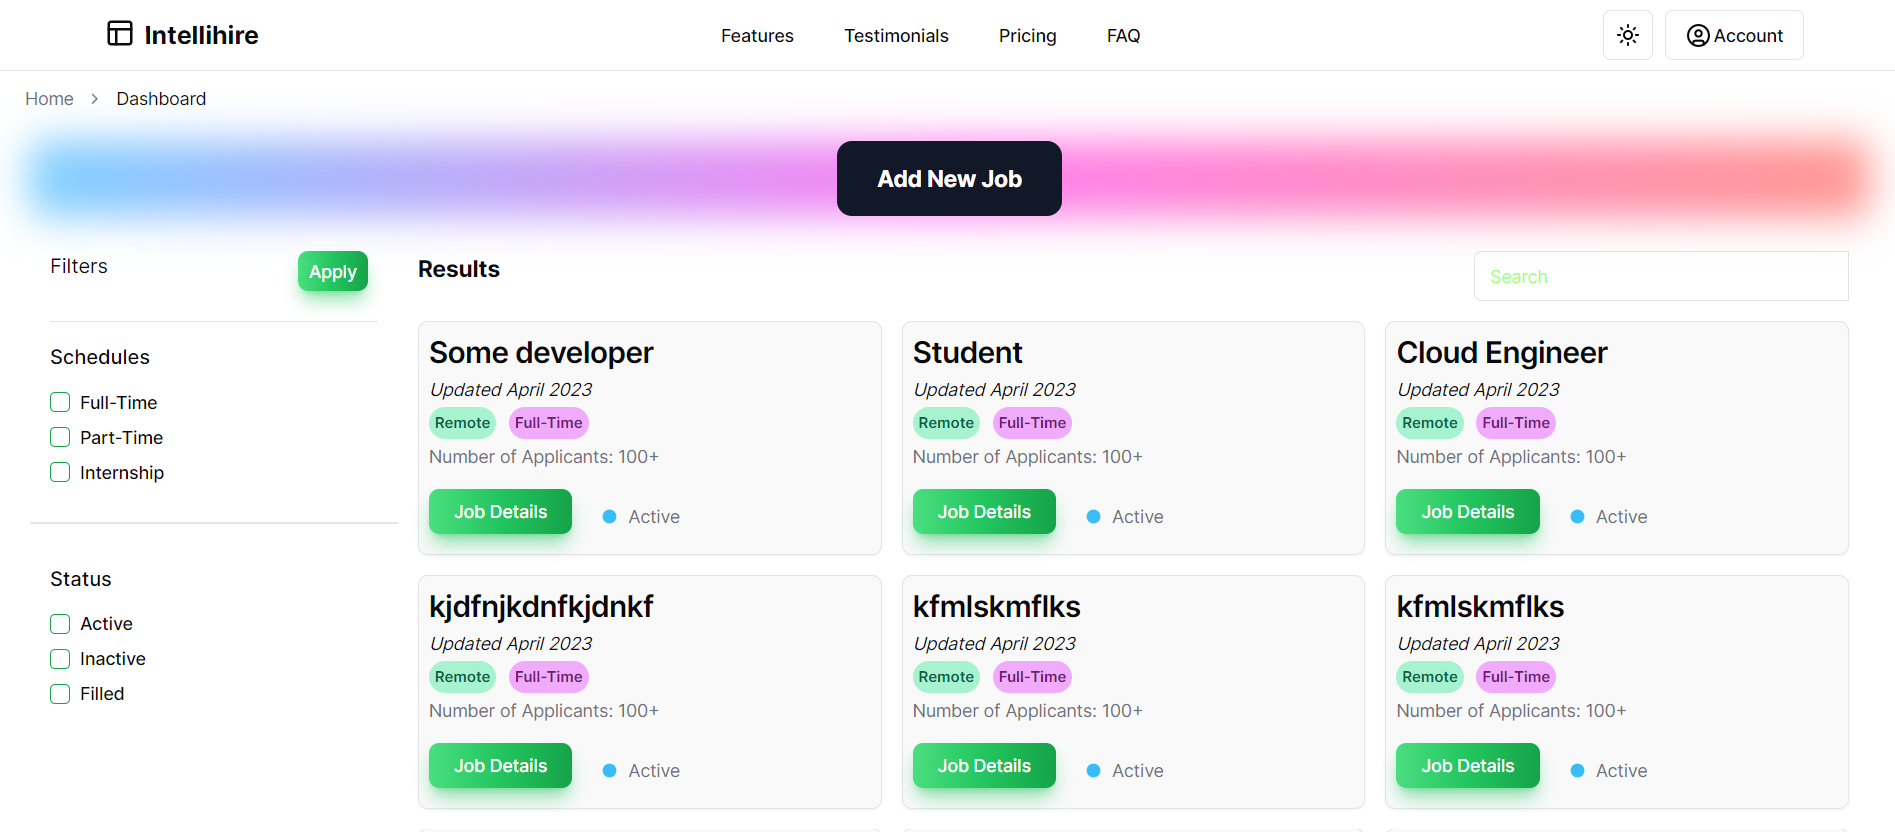Toggle the Inactive status filter
Screen dimensions: 1895x832
click(60, 659)
